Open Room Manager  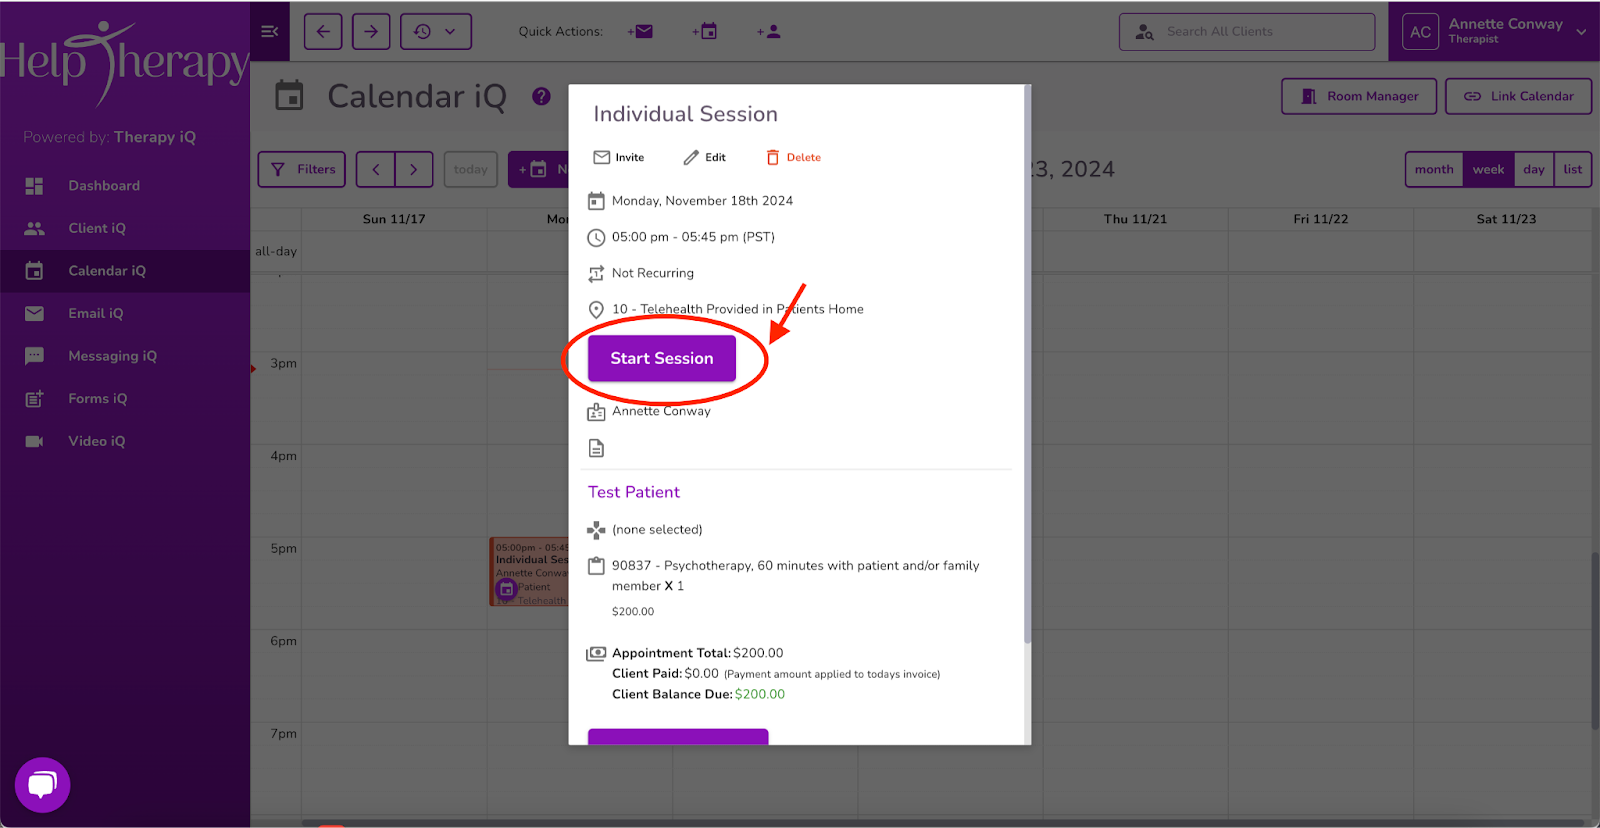1359,96
